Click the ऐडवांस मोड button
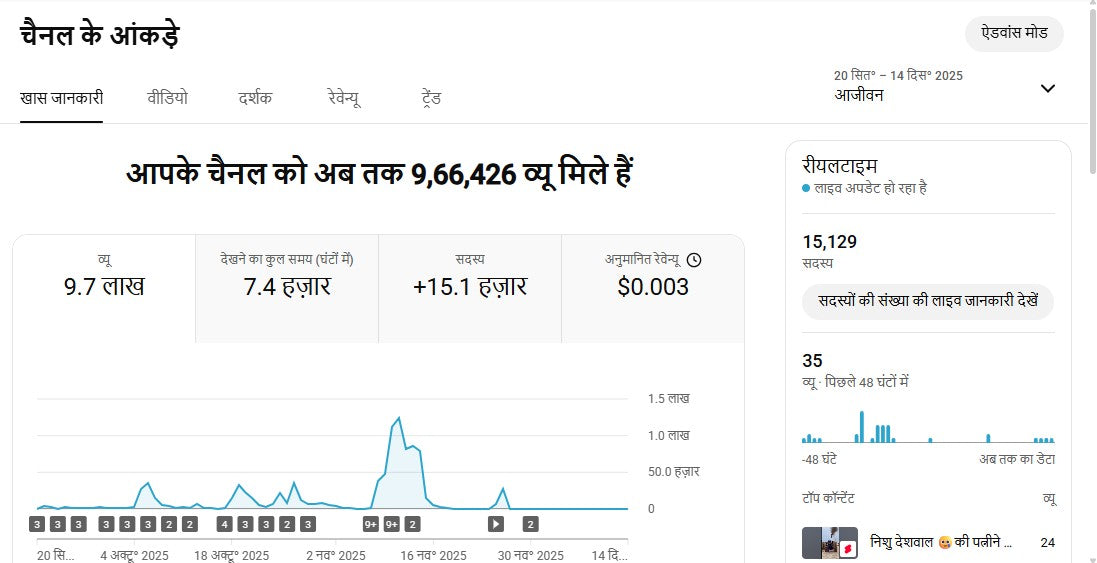Viewport: 1097px width, 563px height. pos(1014,33)
